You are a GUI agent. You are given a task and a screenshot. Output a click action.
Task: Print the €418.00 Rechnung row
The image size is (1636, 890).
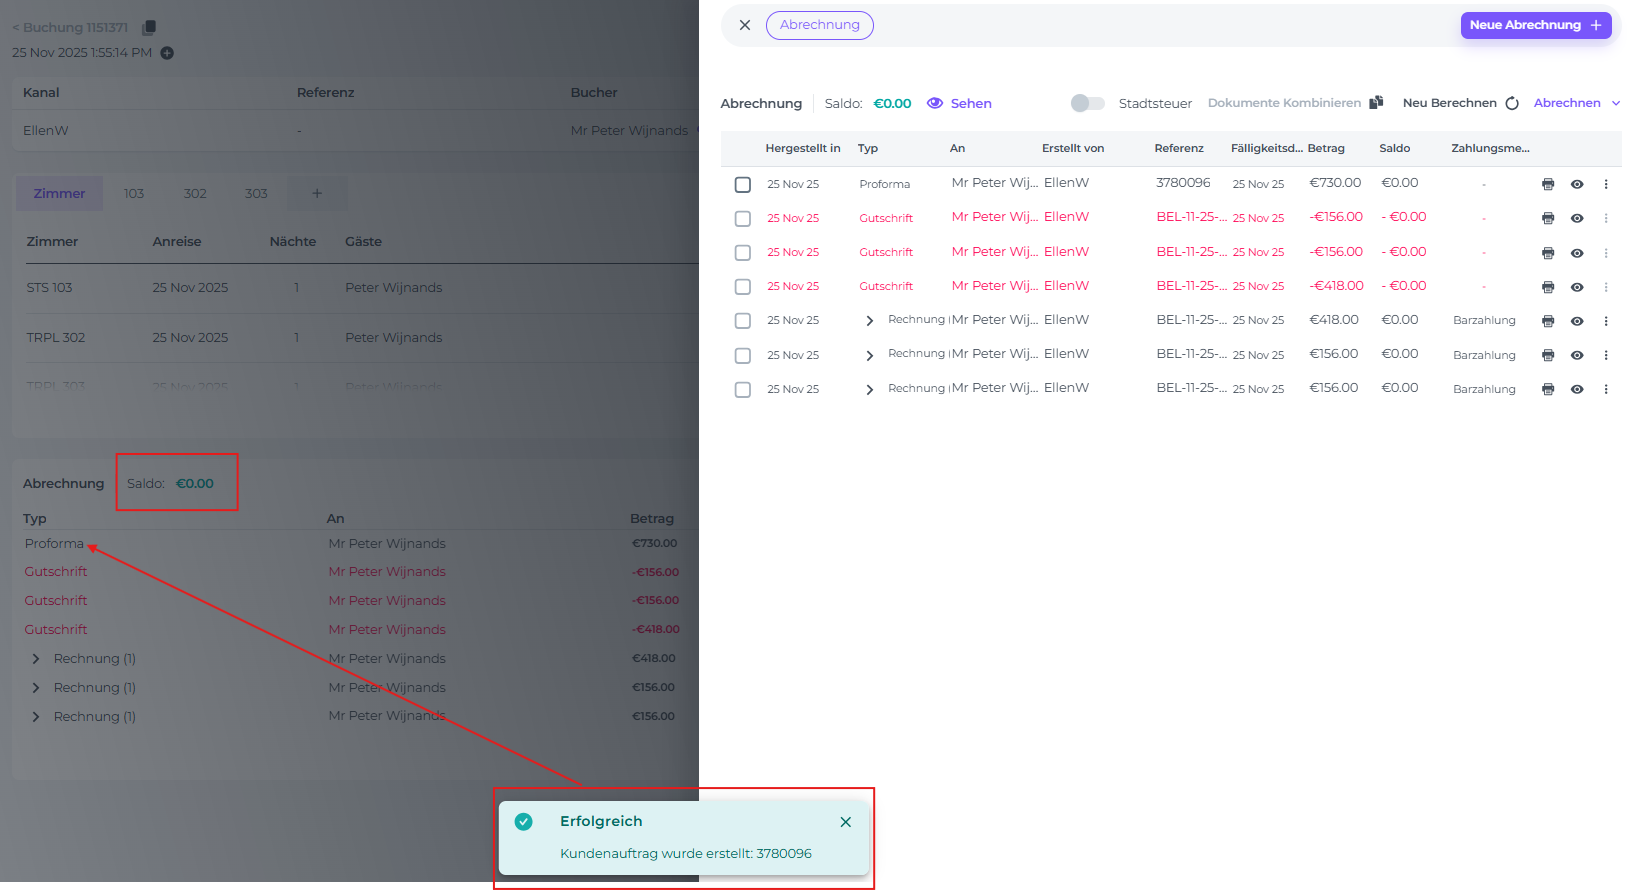[x=1547, y=321]
